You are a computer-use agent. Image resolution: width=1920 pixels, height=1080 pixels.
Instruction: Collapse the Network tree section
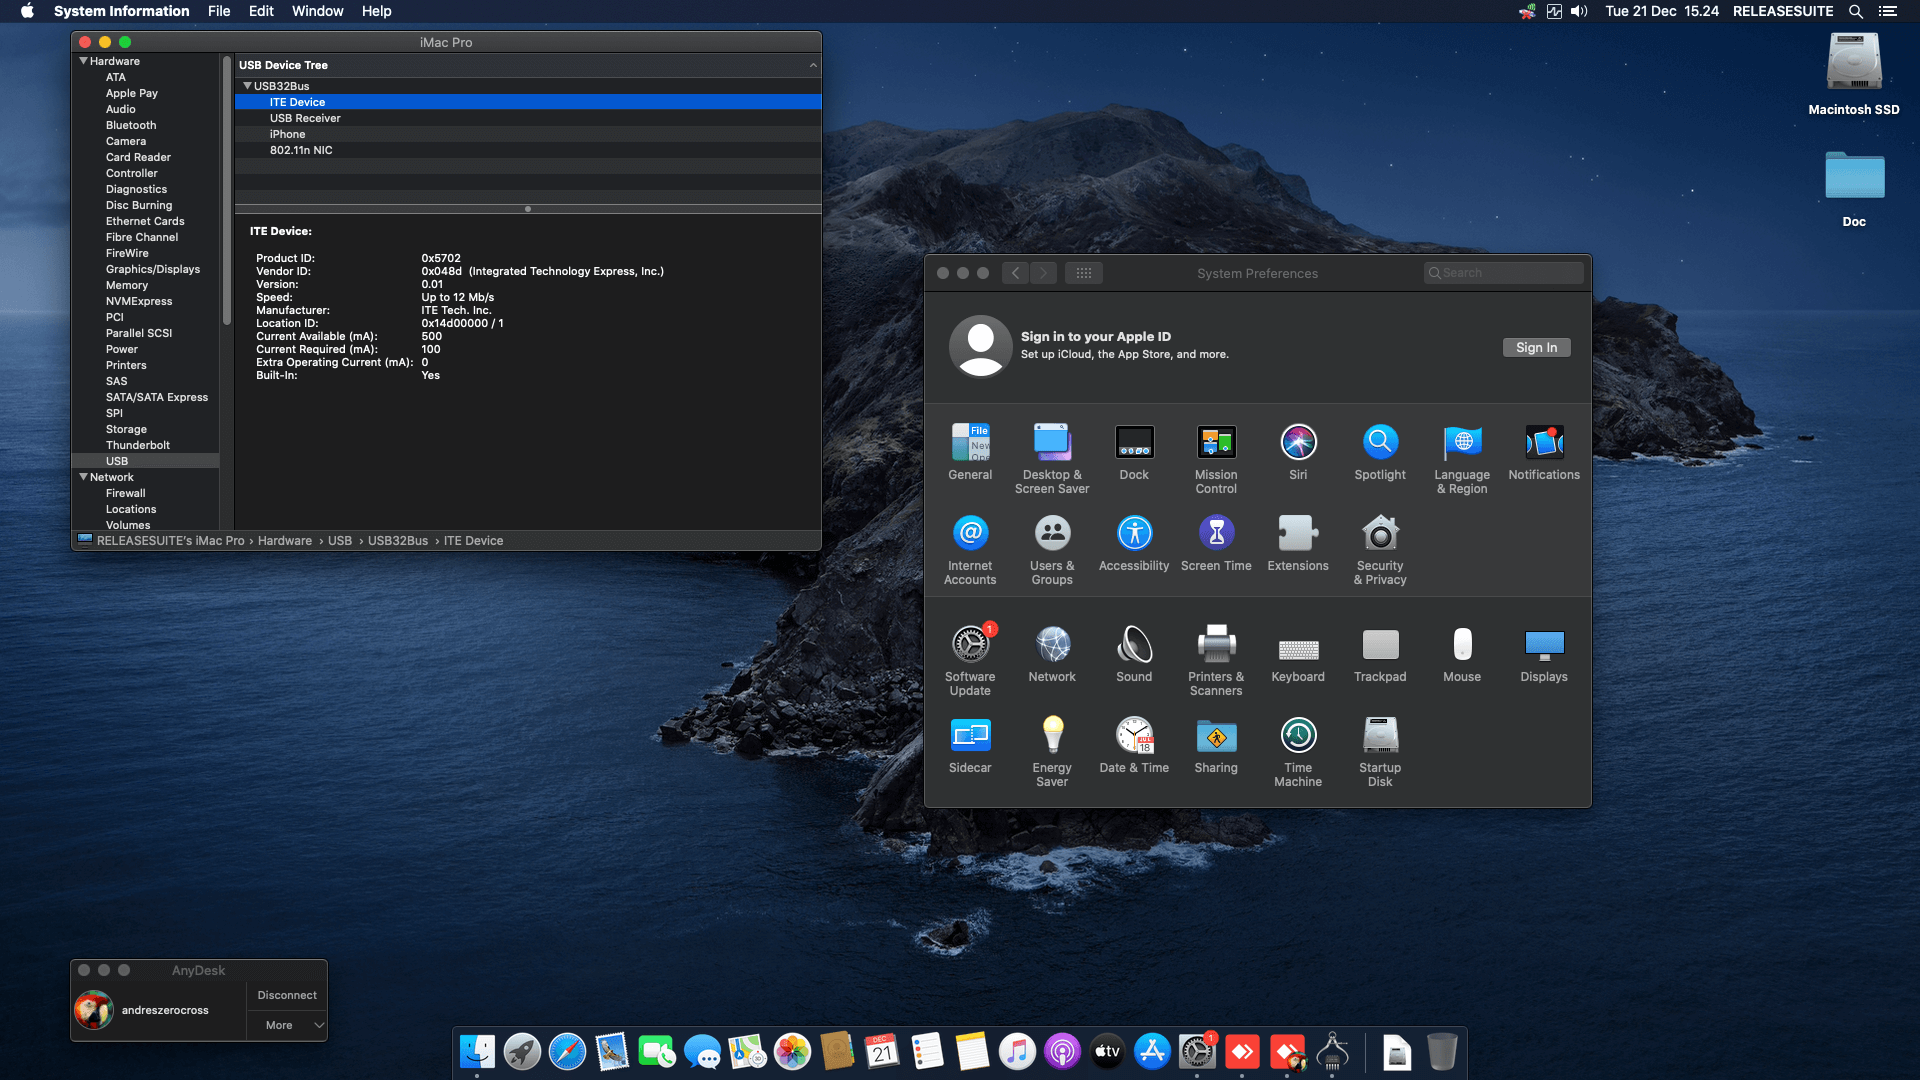point(83,477)
